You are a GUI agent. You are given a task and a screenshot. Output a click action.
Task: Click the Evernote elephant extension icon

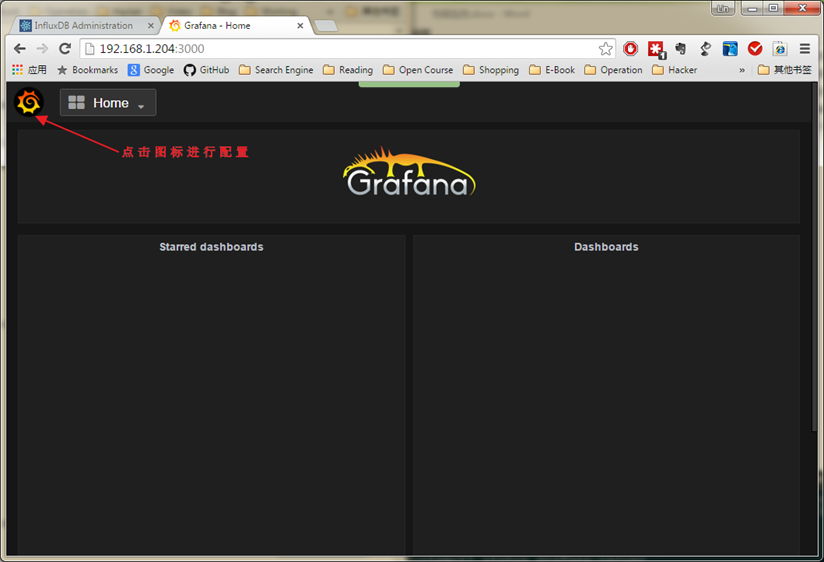(x=681, y=48)
